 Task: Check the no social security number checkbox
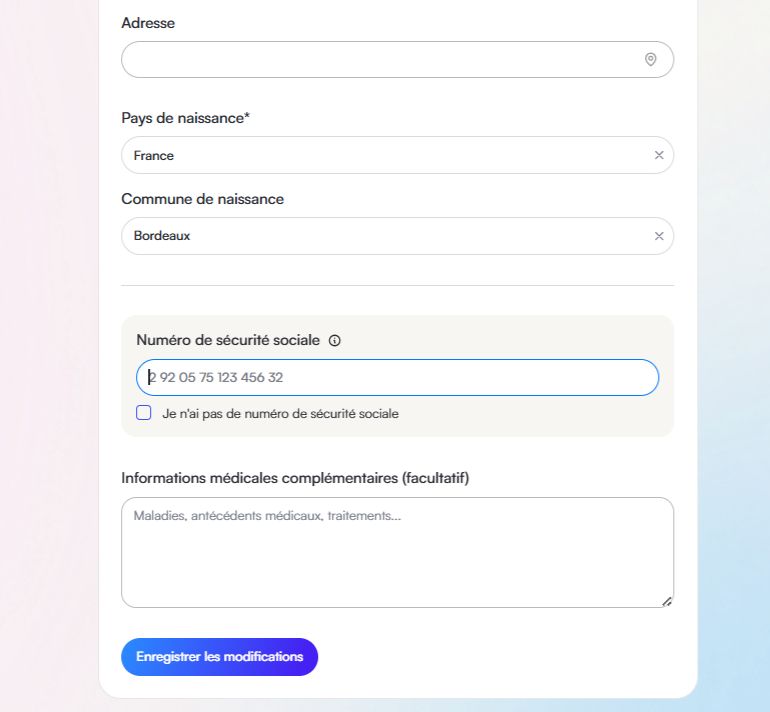tap(143, 413)
